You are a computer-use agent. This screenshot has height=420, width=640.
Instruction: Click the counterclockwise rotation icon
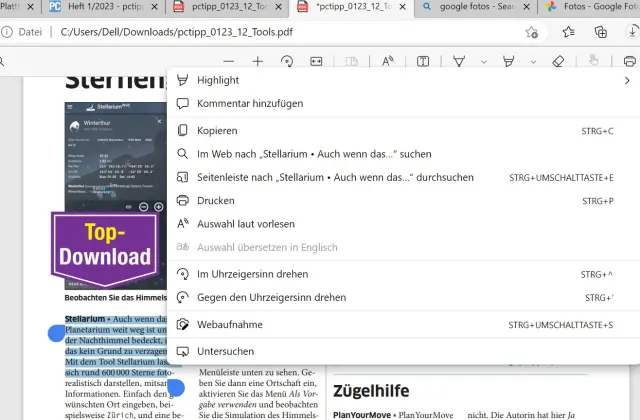pyautogui.click(x=183, y=298)
